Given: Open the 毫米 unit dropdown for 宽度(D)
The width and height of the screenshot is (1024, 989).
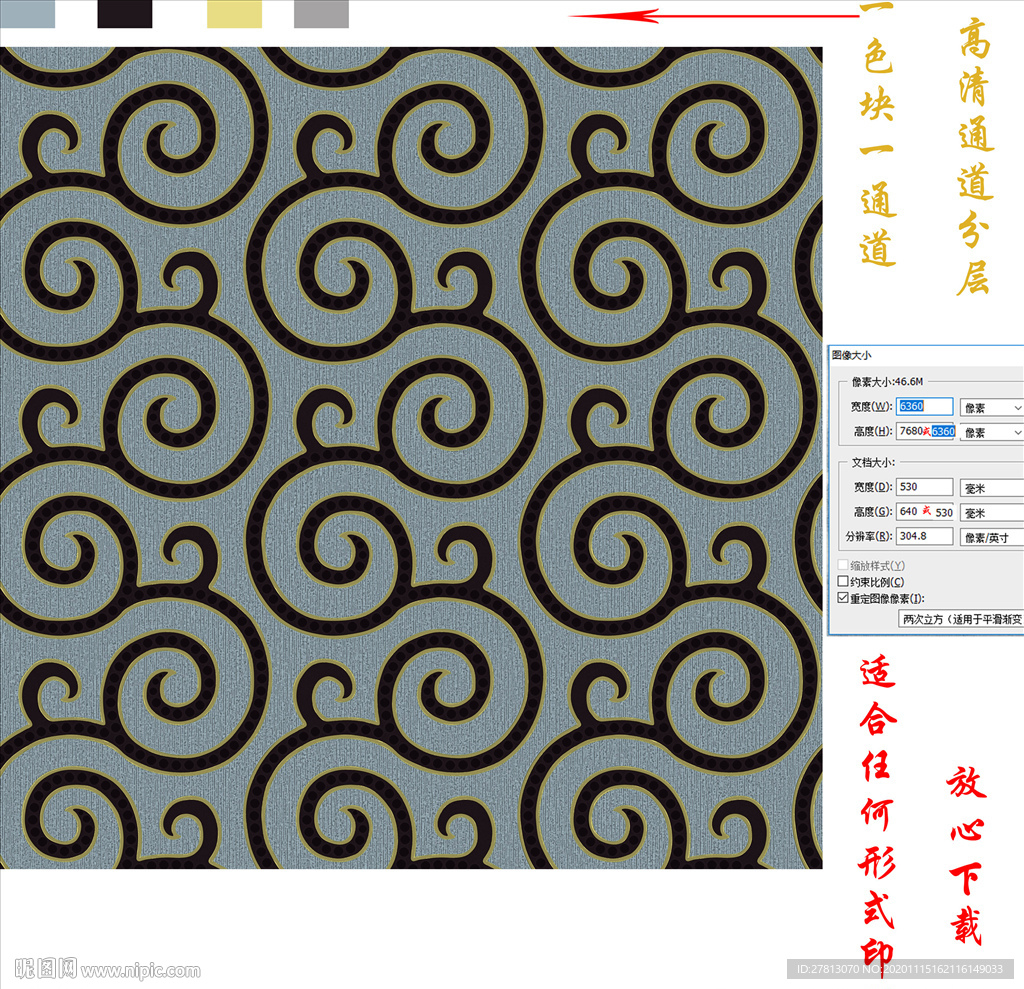Looking at the screenshot, I should [992, 488].
